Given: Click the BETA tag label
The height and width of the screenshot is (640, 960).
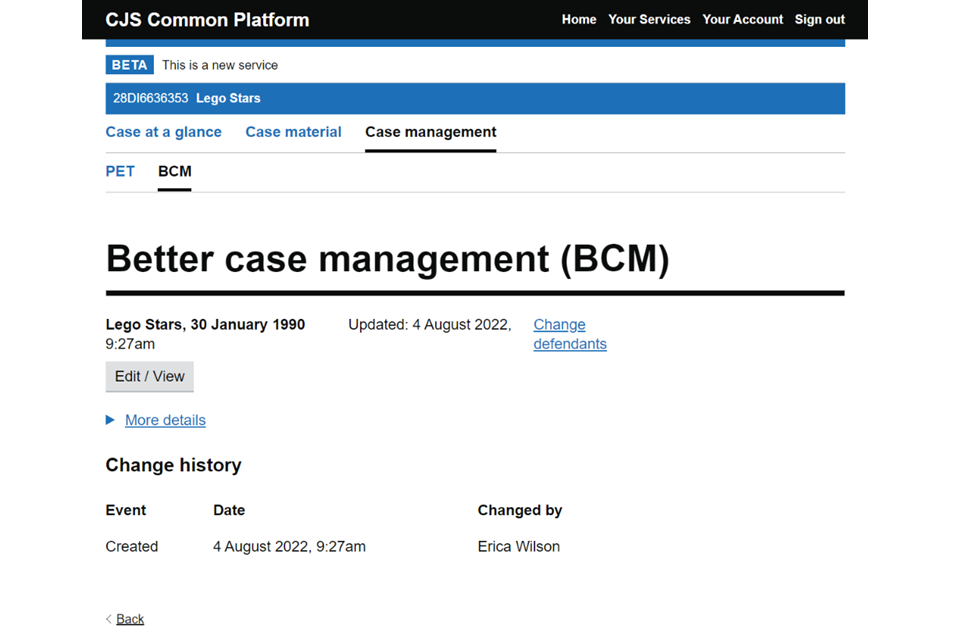Looking at the screenshot, I should [x=129, y=65].
